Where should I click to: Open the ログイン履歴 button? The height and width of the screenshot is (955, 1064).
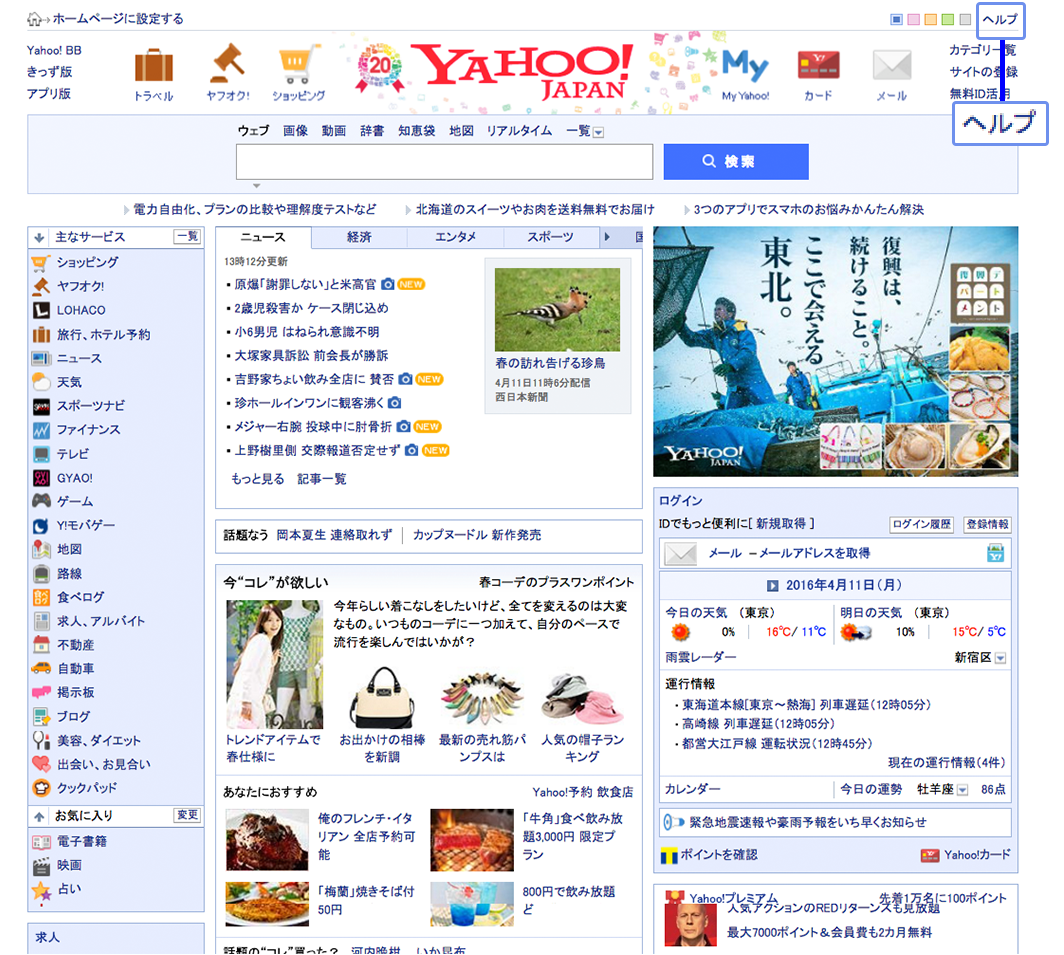922,524
